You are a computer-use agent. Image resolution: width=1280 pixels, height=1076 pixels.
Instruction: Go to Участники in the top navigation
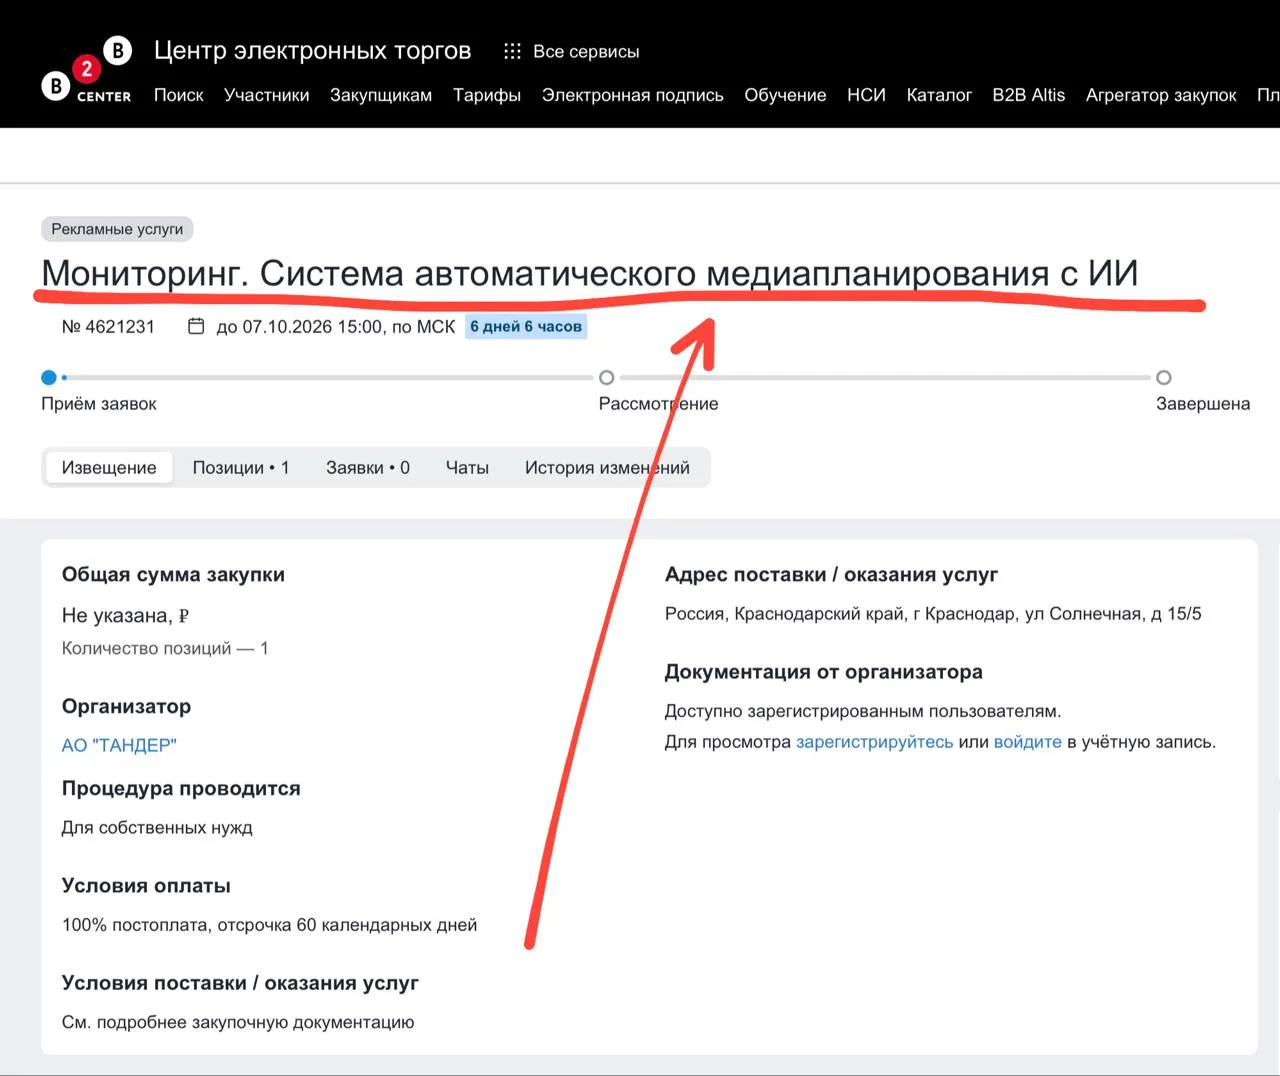(267, 95)
